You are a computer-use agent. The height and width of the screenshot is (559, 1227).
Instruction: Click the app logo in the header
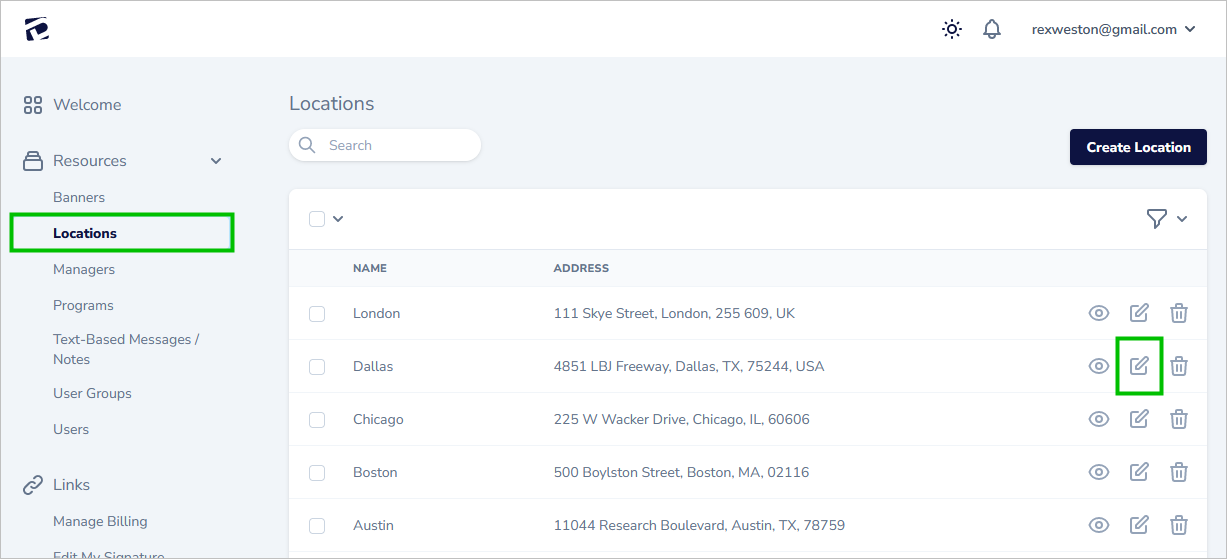point(37,29)
